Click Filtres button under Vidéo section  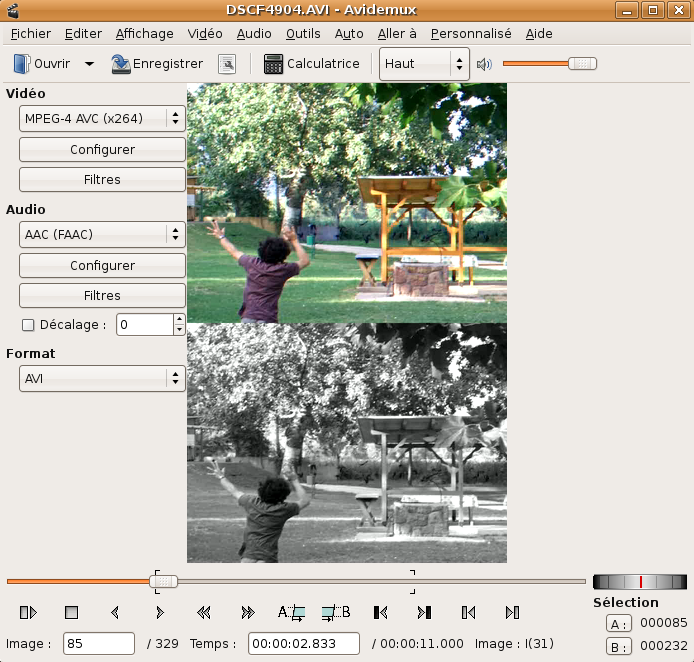pos(102,180)
